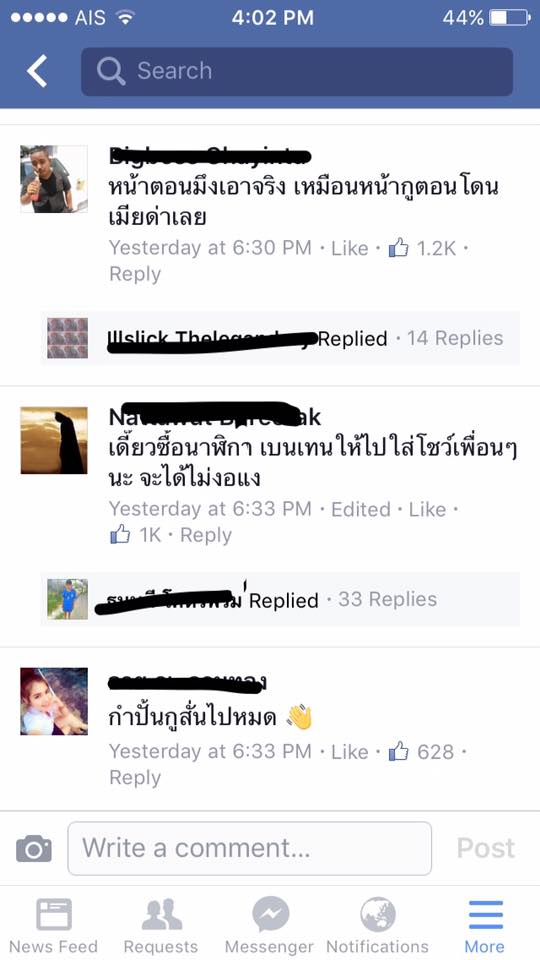Tap the back arrow icon

(x=37, y=71)
